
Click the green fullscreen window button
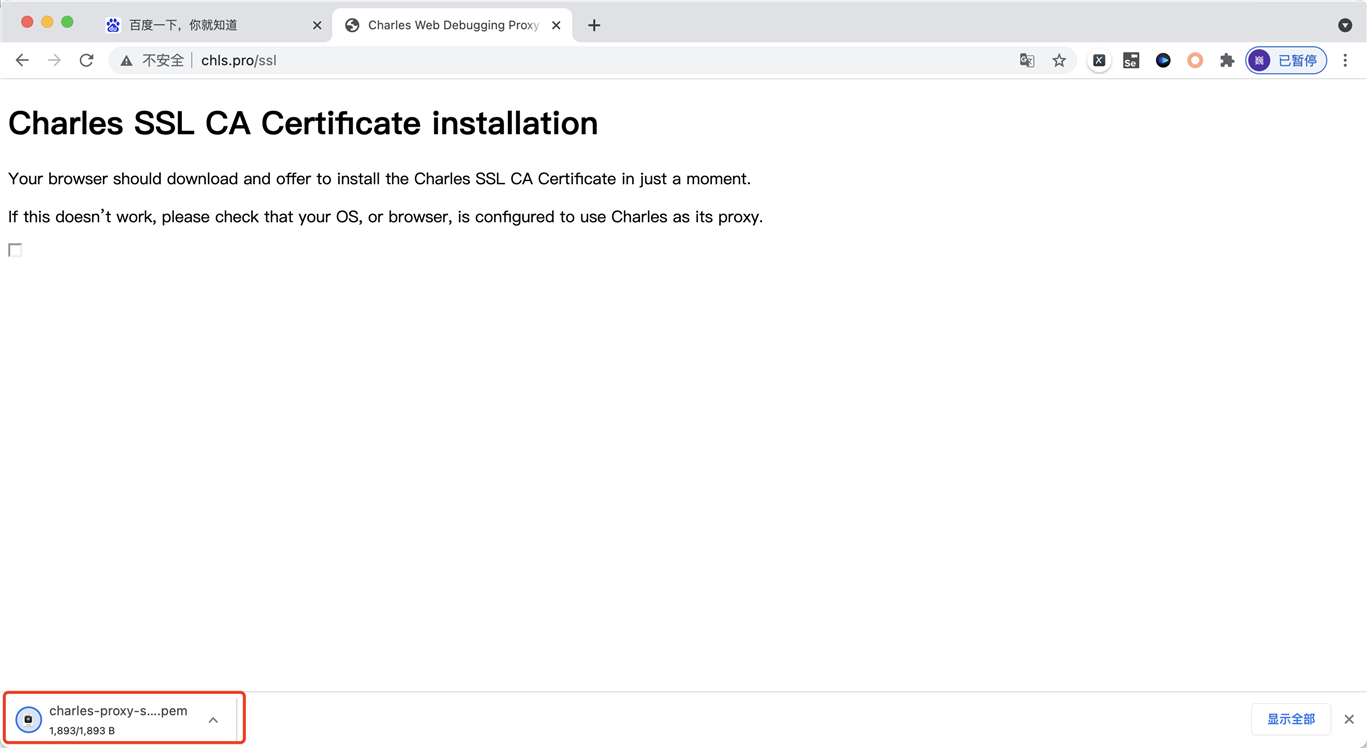pos(67,22)
